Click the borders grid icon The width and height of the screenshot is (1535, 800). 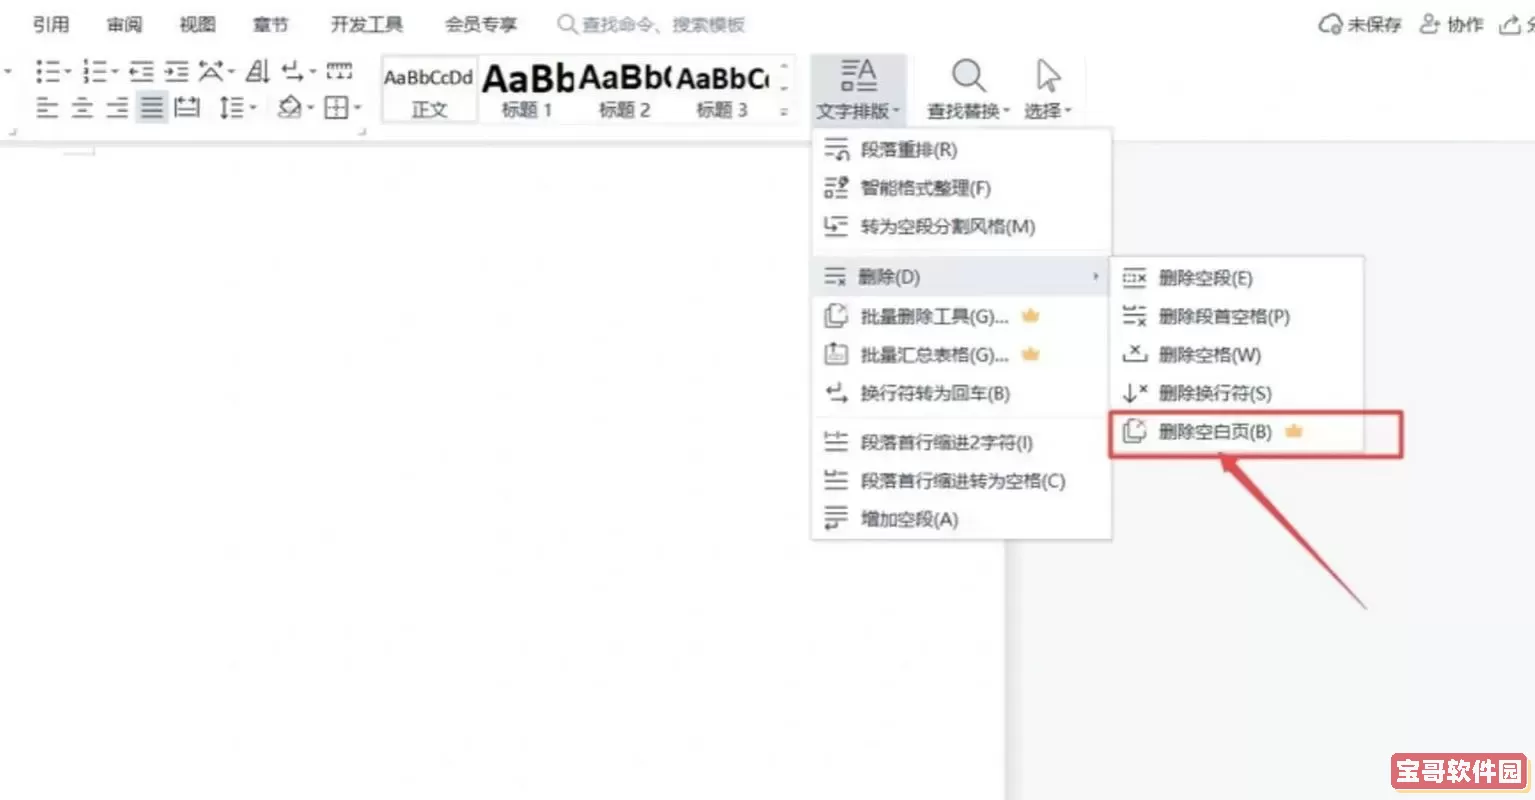[336, 107]
